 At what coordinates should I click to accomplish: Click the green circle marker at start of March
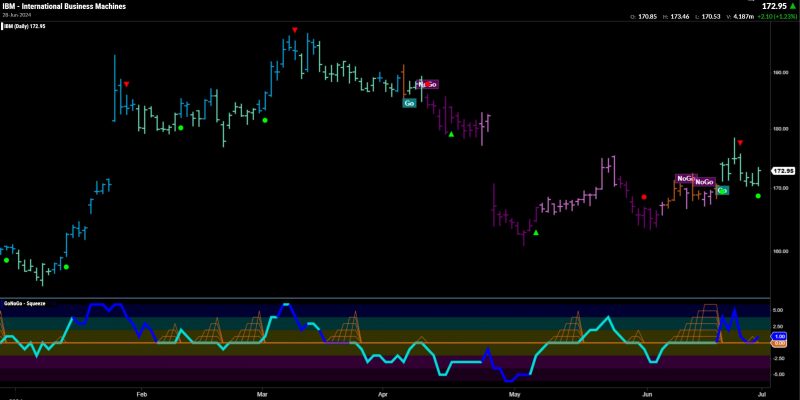pos(264,120)
